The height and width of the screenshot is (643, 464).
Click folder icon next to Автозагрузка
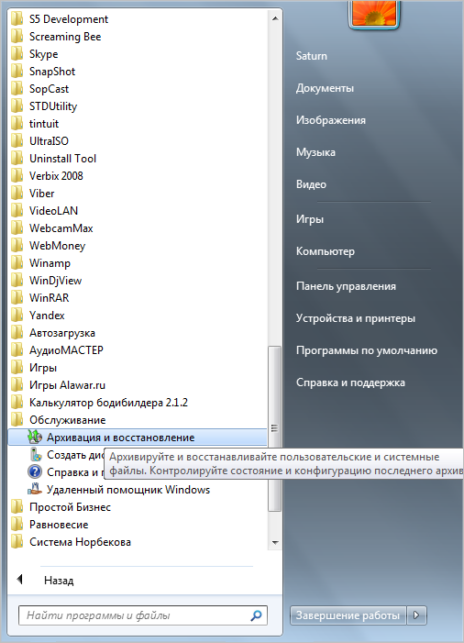click(x=17, y=333)
